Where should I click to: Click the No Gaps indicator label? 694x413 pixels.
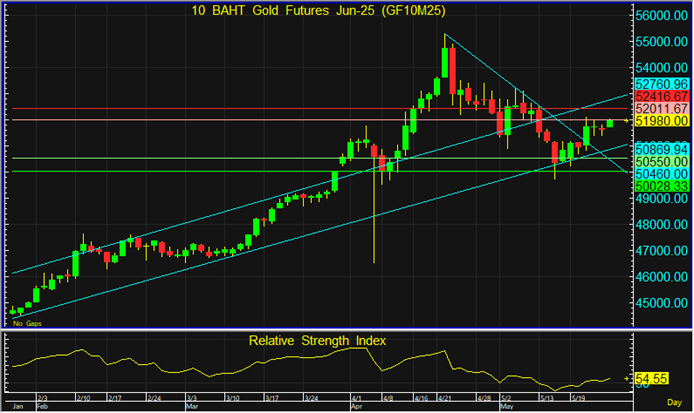(x=26, y=324)
